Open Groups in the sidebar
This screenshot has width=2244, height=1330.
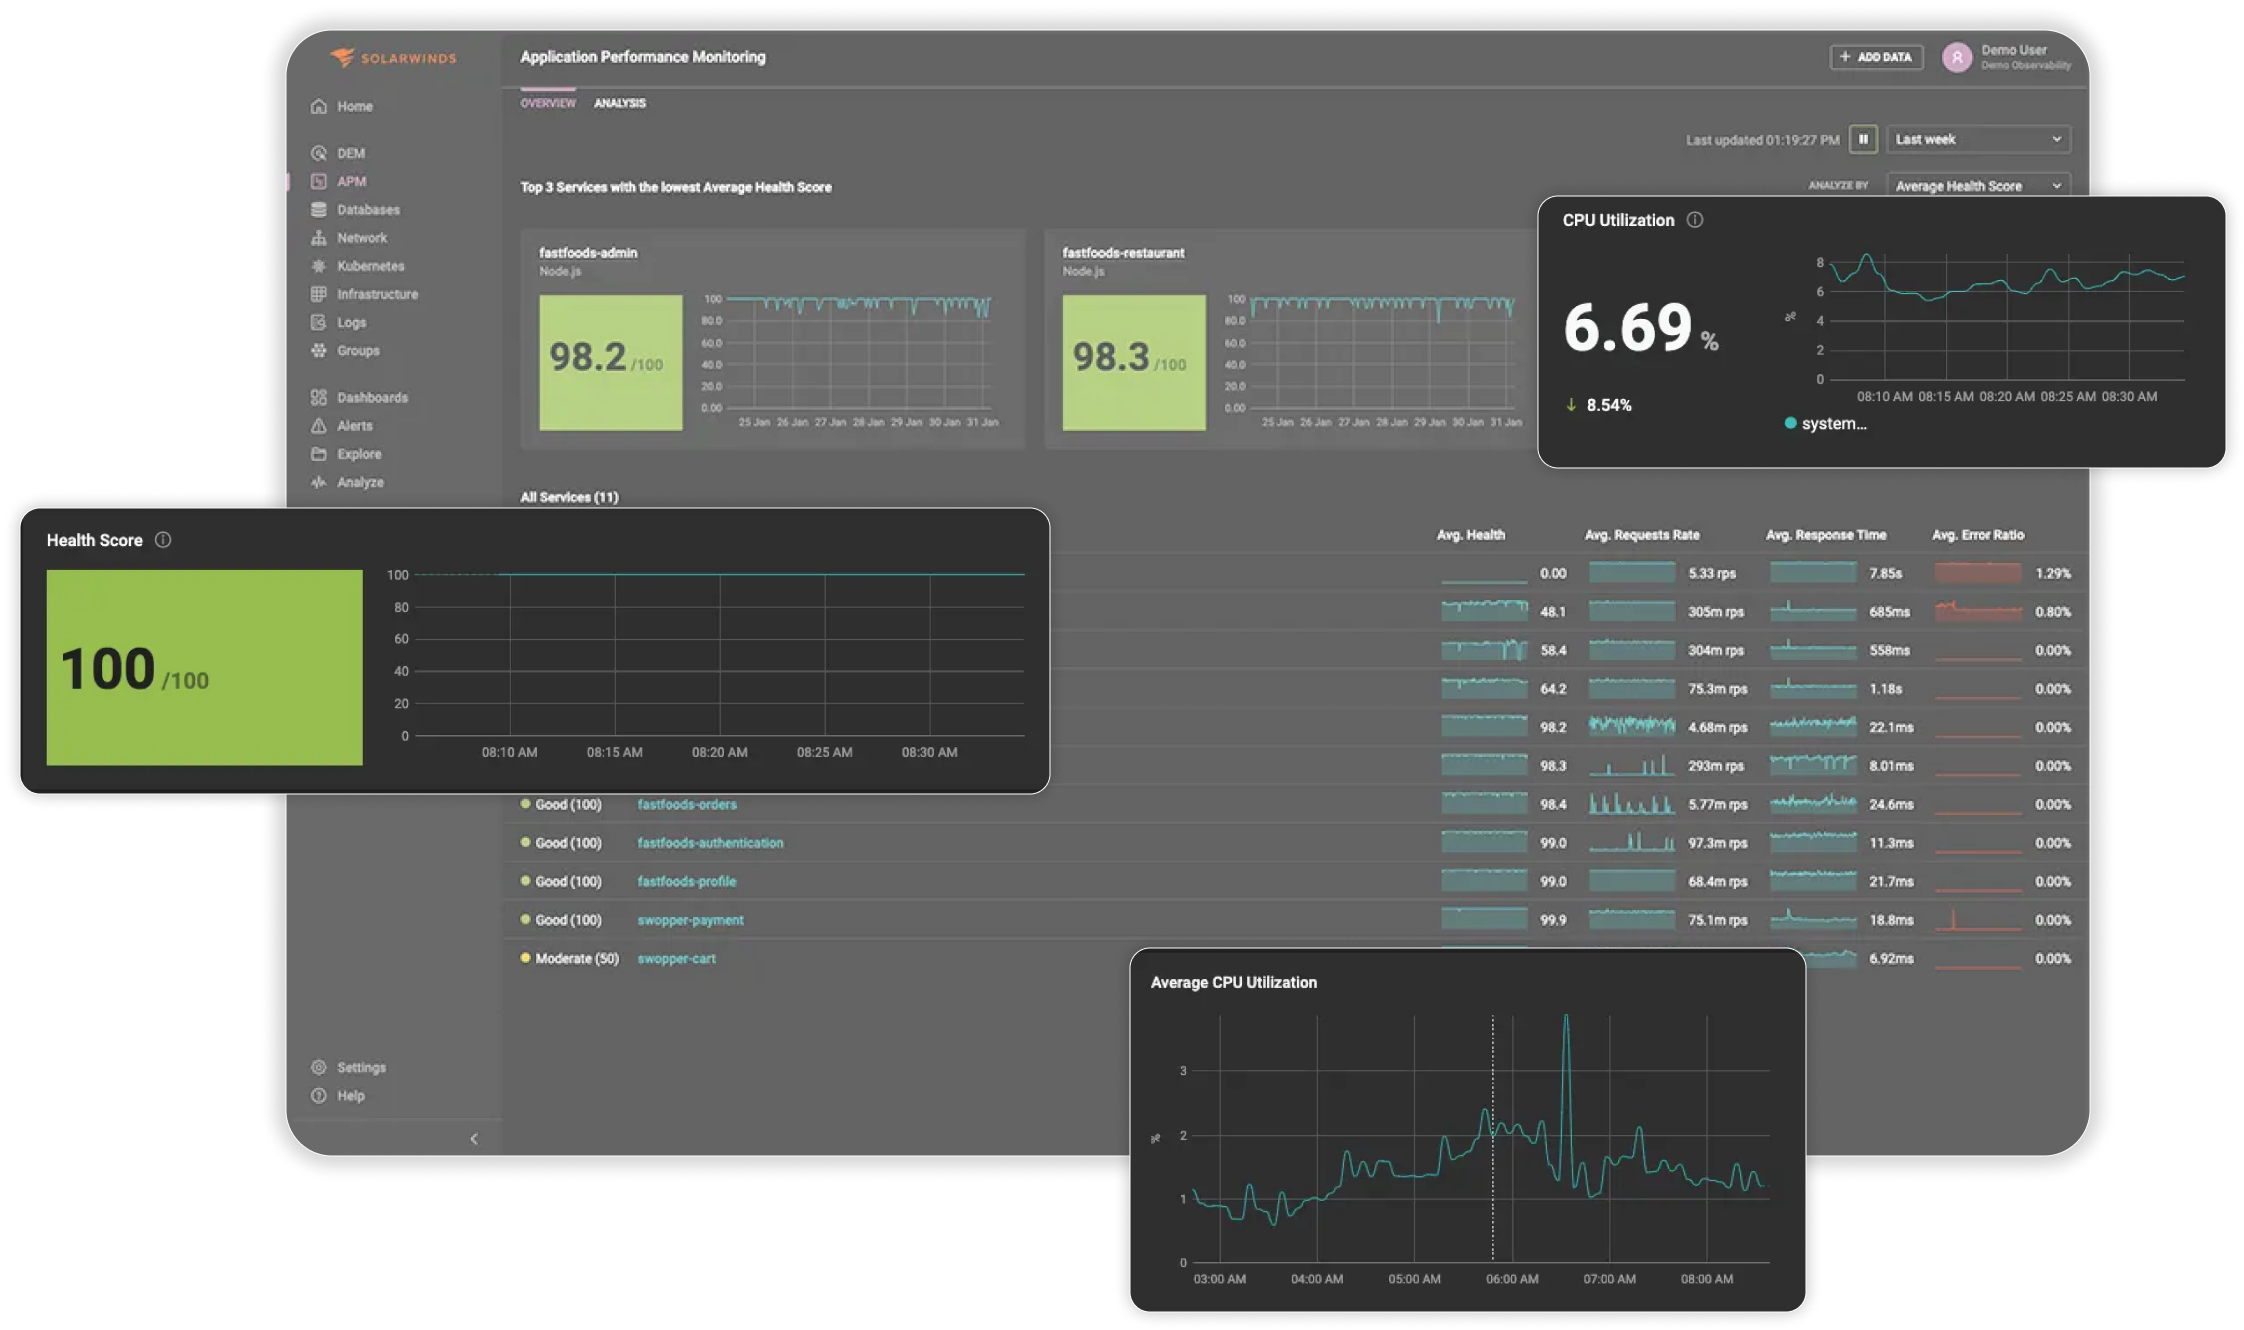coord(345,350)
